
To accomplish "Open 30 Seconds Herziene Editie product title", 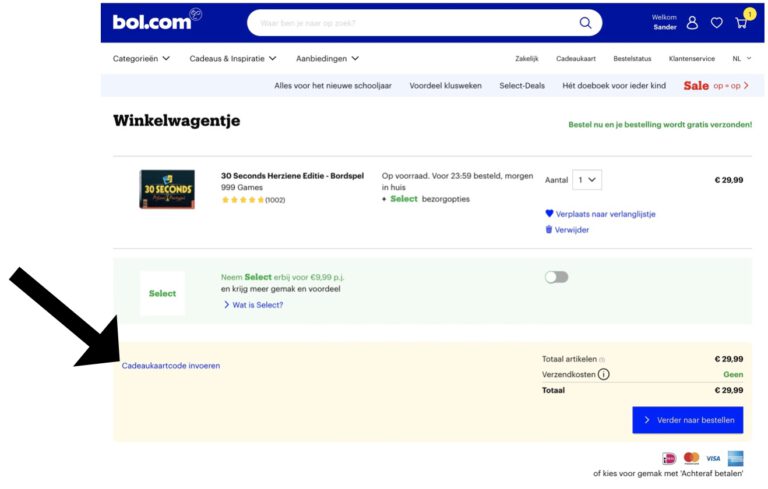I will pos(292,175).
